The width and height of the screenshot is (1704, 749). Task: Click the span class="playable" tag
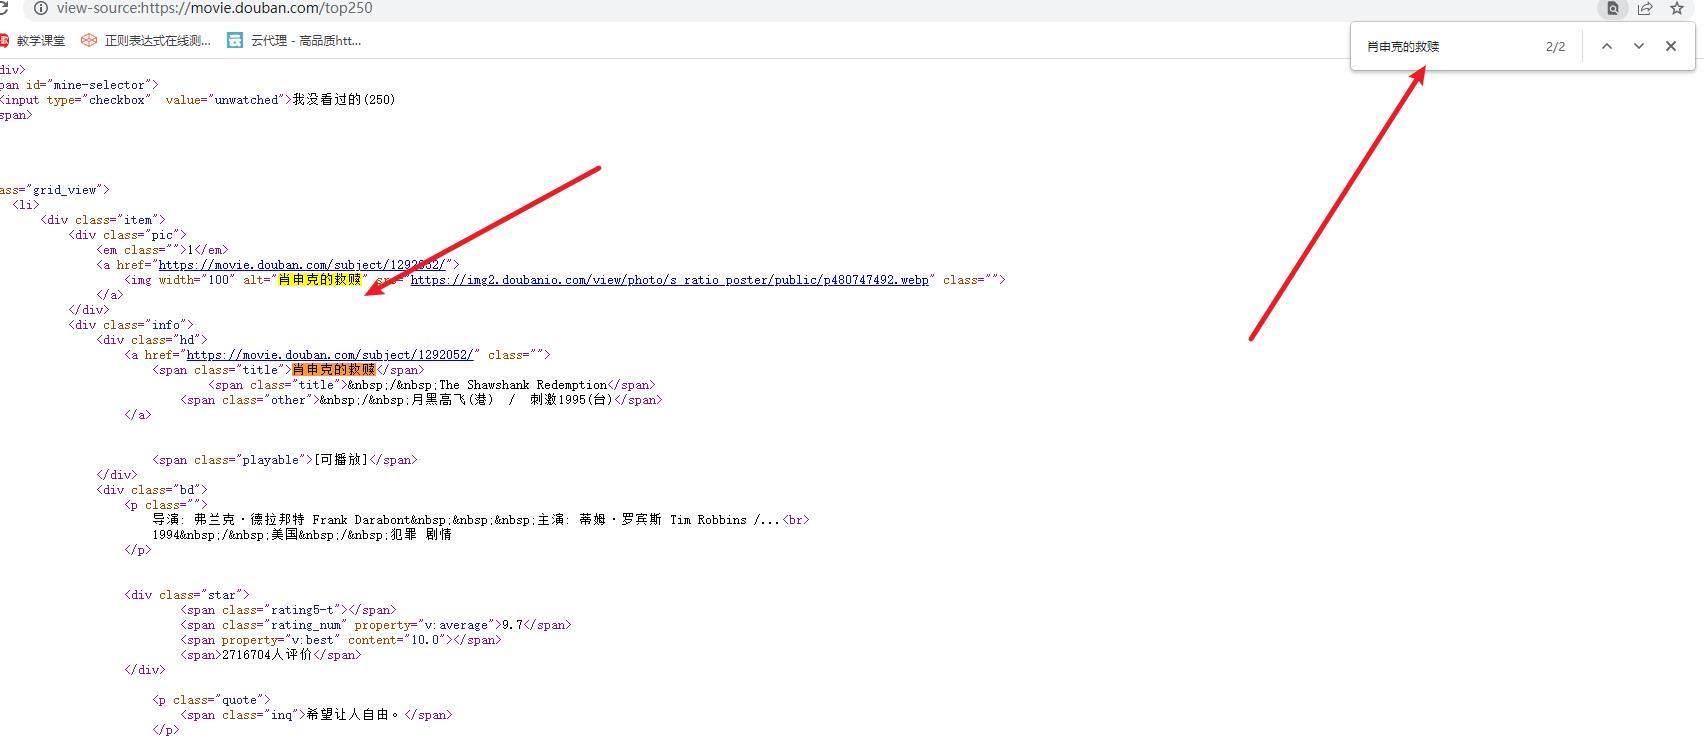[233, 460]
